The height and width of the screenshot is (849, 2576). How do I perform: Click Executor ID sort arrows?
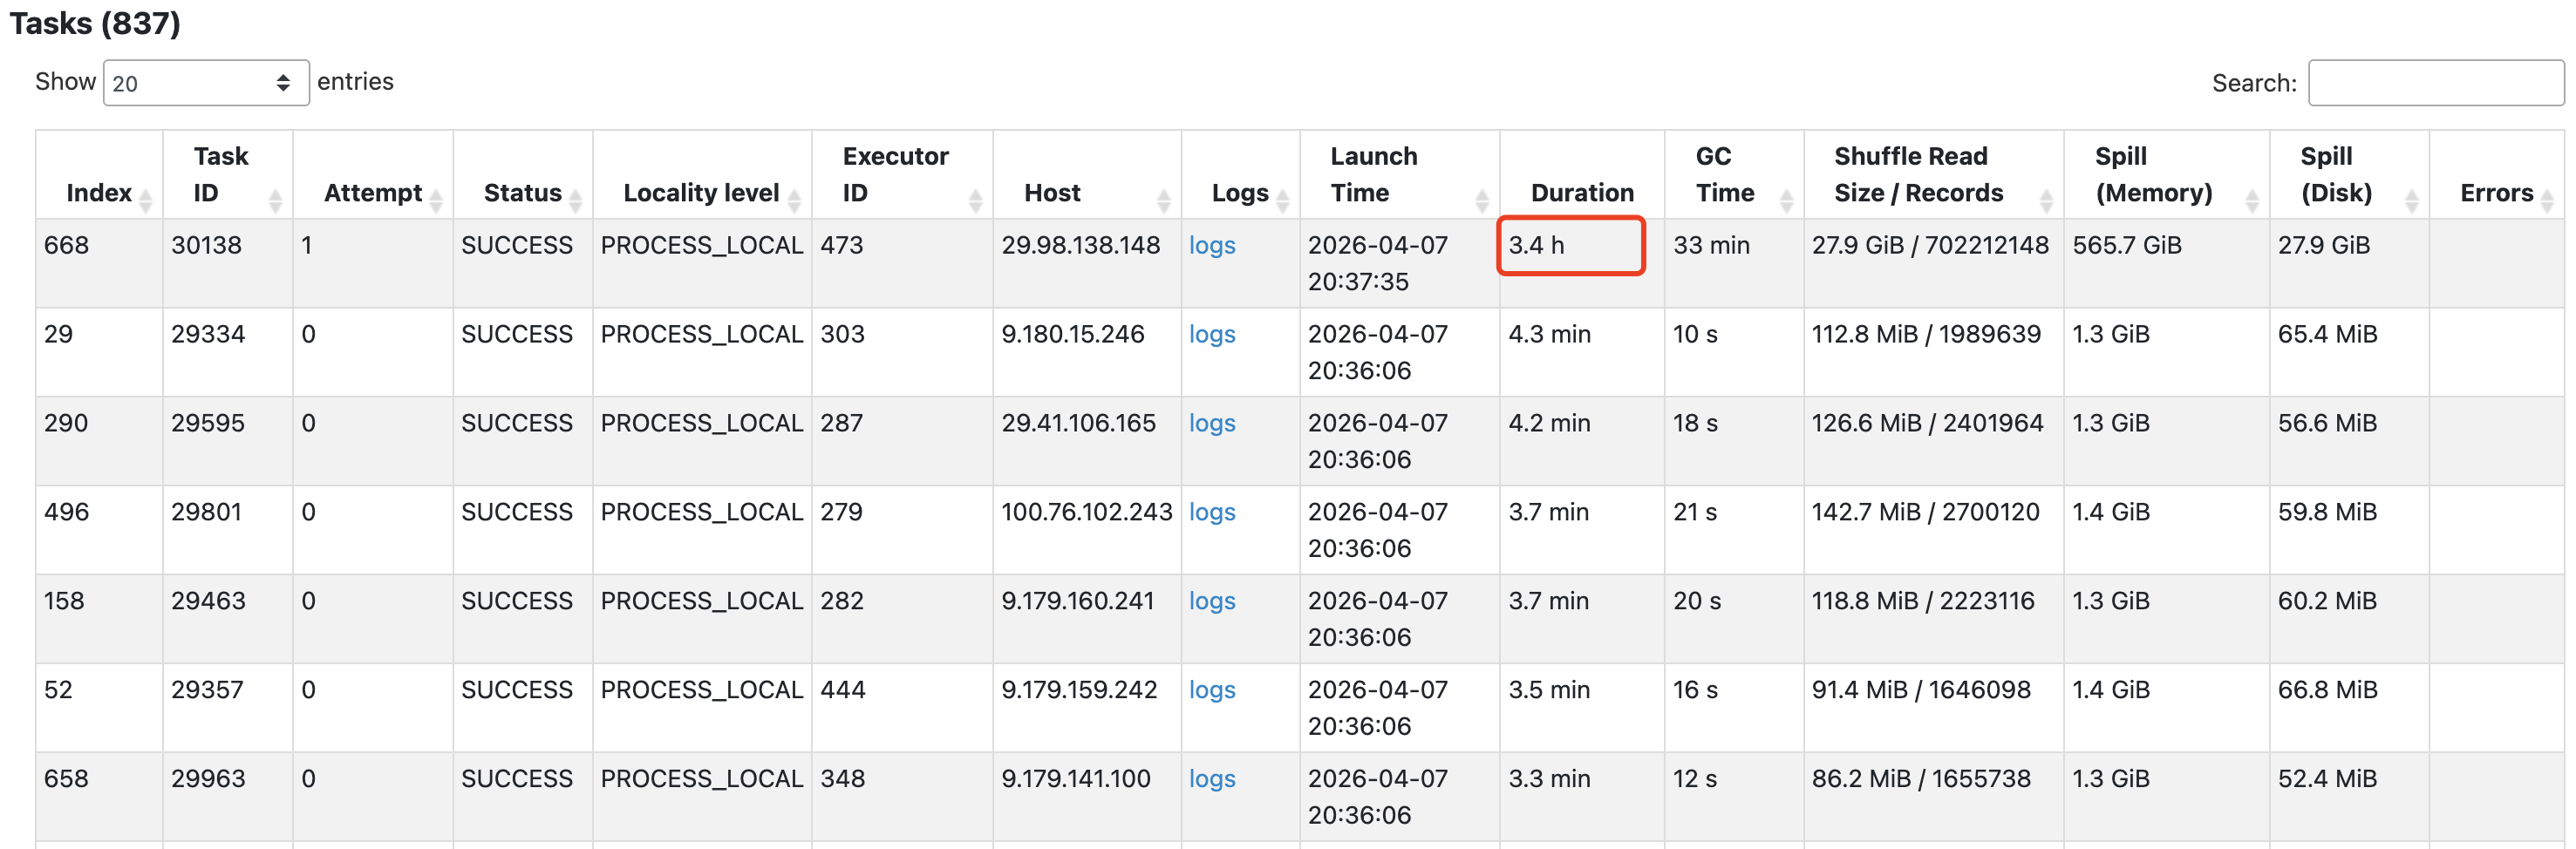975,200
